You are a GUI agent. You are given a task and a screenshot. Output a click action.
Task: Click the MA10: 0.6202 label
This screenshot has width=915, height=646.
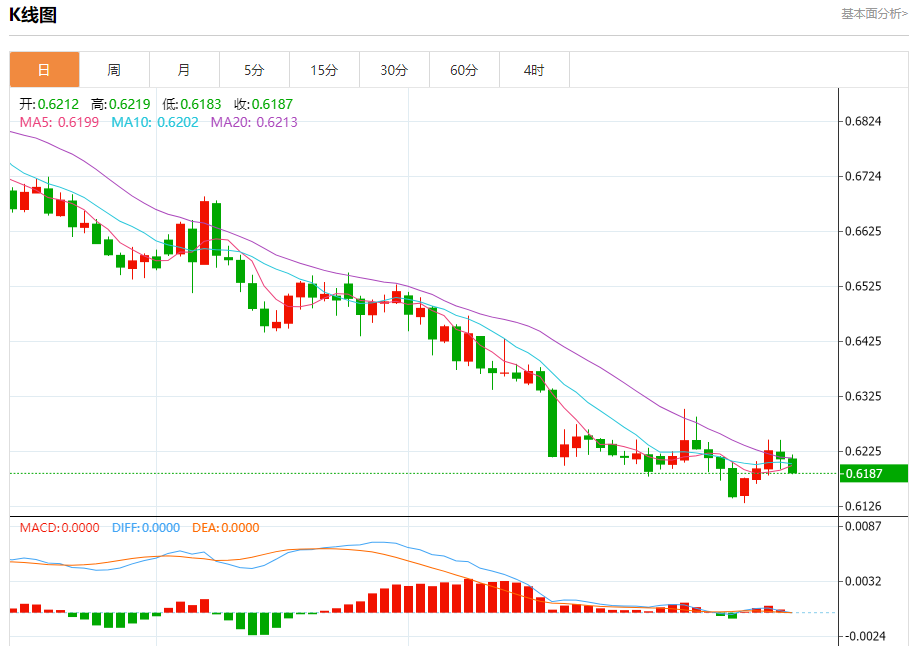[x=155, y=122]
